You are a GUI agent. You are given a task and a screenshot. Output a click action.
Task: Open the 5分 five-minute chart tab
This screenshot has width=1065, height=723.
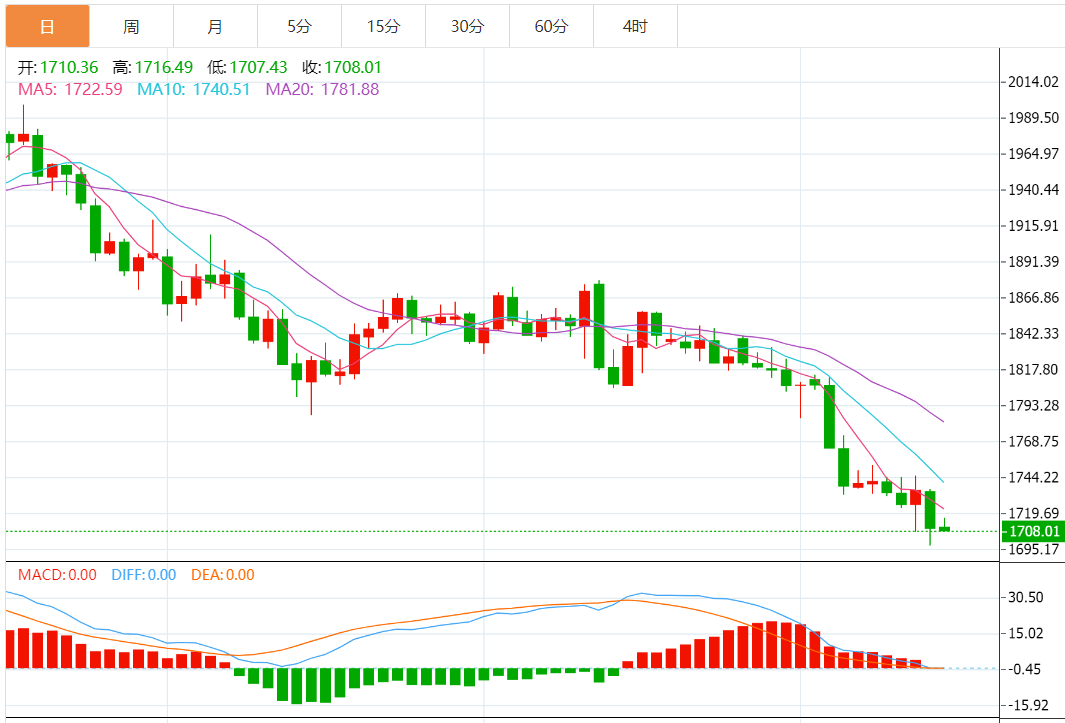tap(300, 27)
